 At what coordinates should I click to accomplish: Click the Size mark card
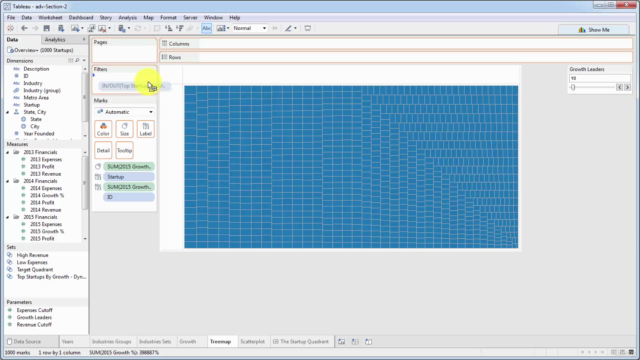[124, 129]
